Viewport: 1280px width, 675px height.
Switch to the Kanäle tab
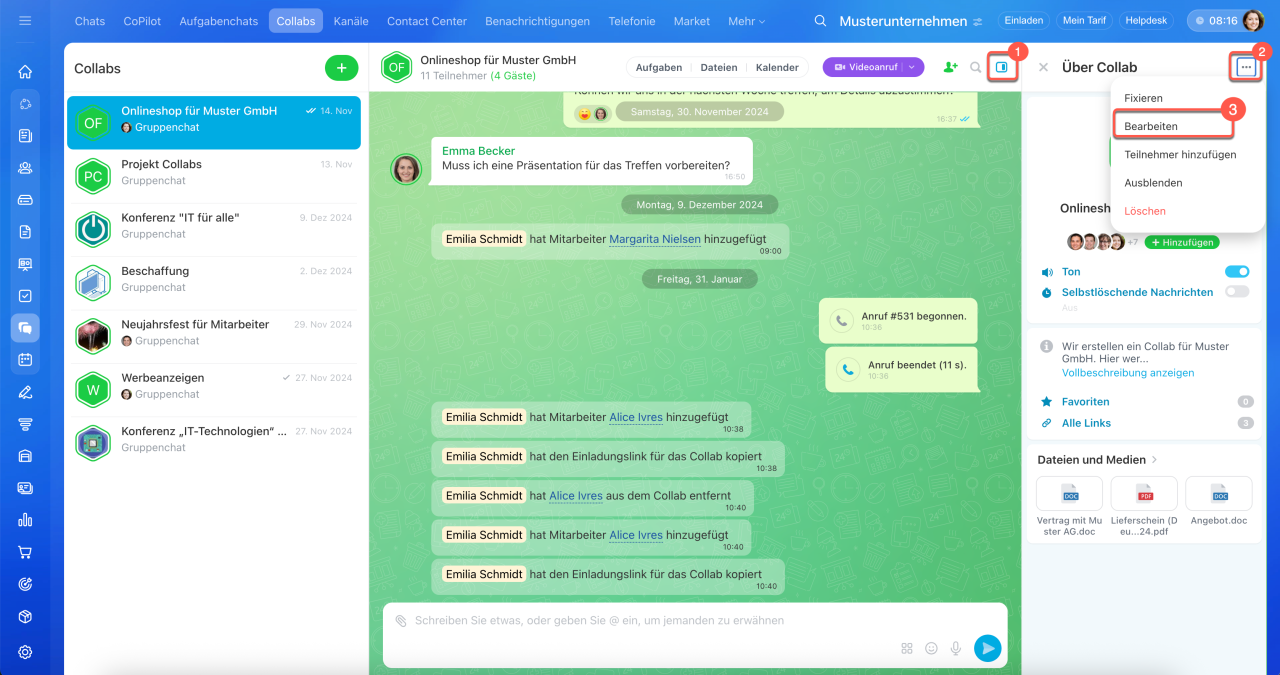pos(351,21)
